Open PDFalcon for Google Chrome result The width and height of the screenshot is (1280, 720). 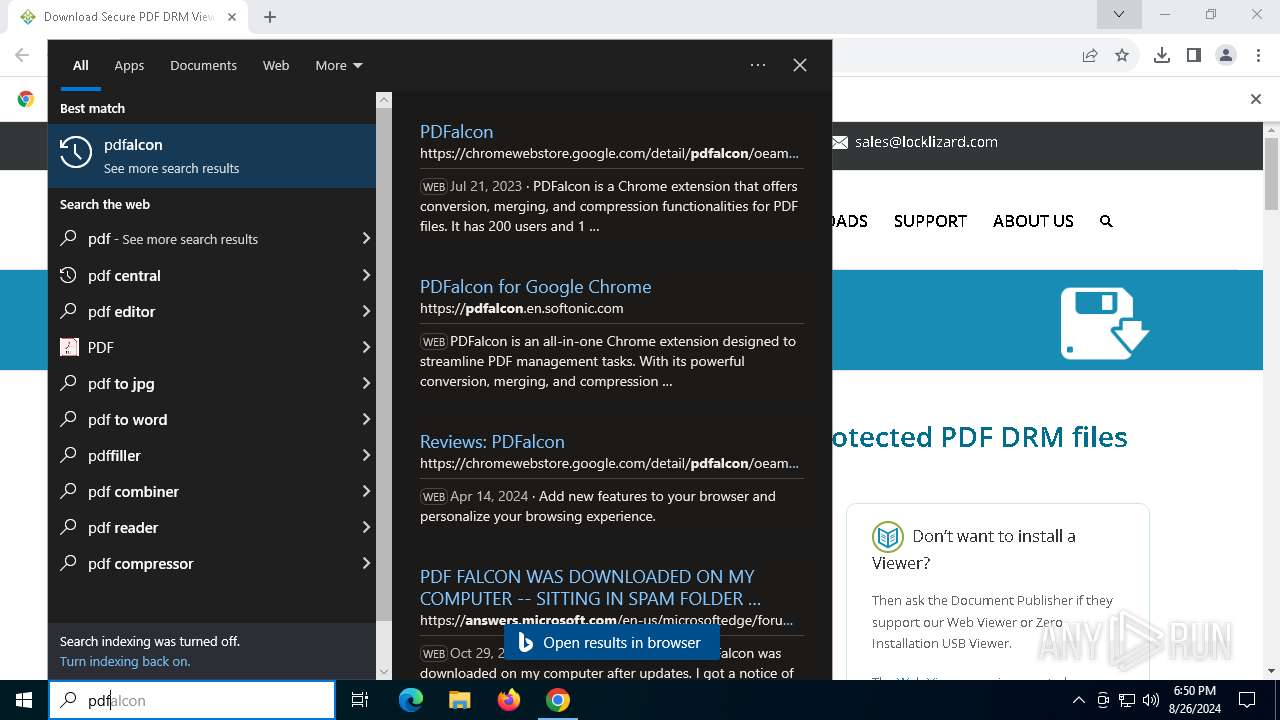click(x=535, y=286)
